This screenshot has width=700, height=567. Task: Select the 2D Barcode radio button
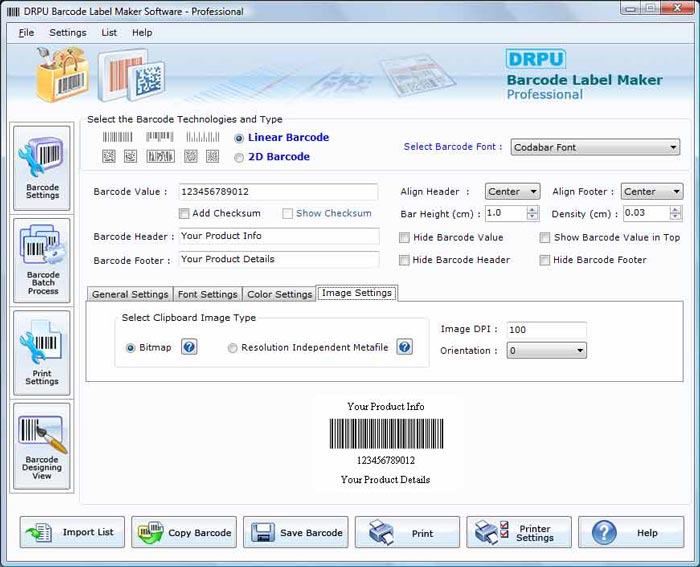pyautogui.click(x=239, y=157)
